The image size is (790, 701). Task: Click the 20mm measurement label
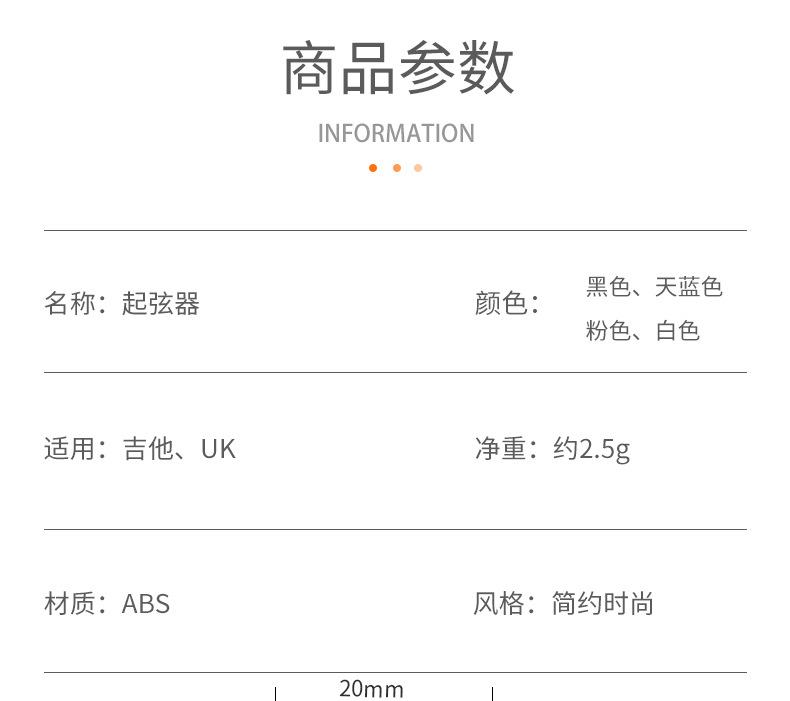point(371,689)
